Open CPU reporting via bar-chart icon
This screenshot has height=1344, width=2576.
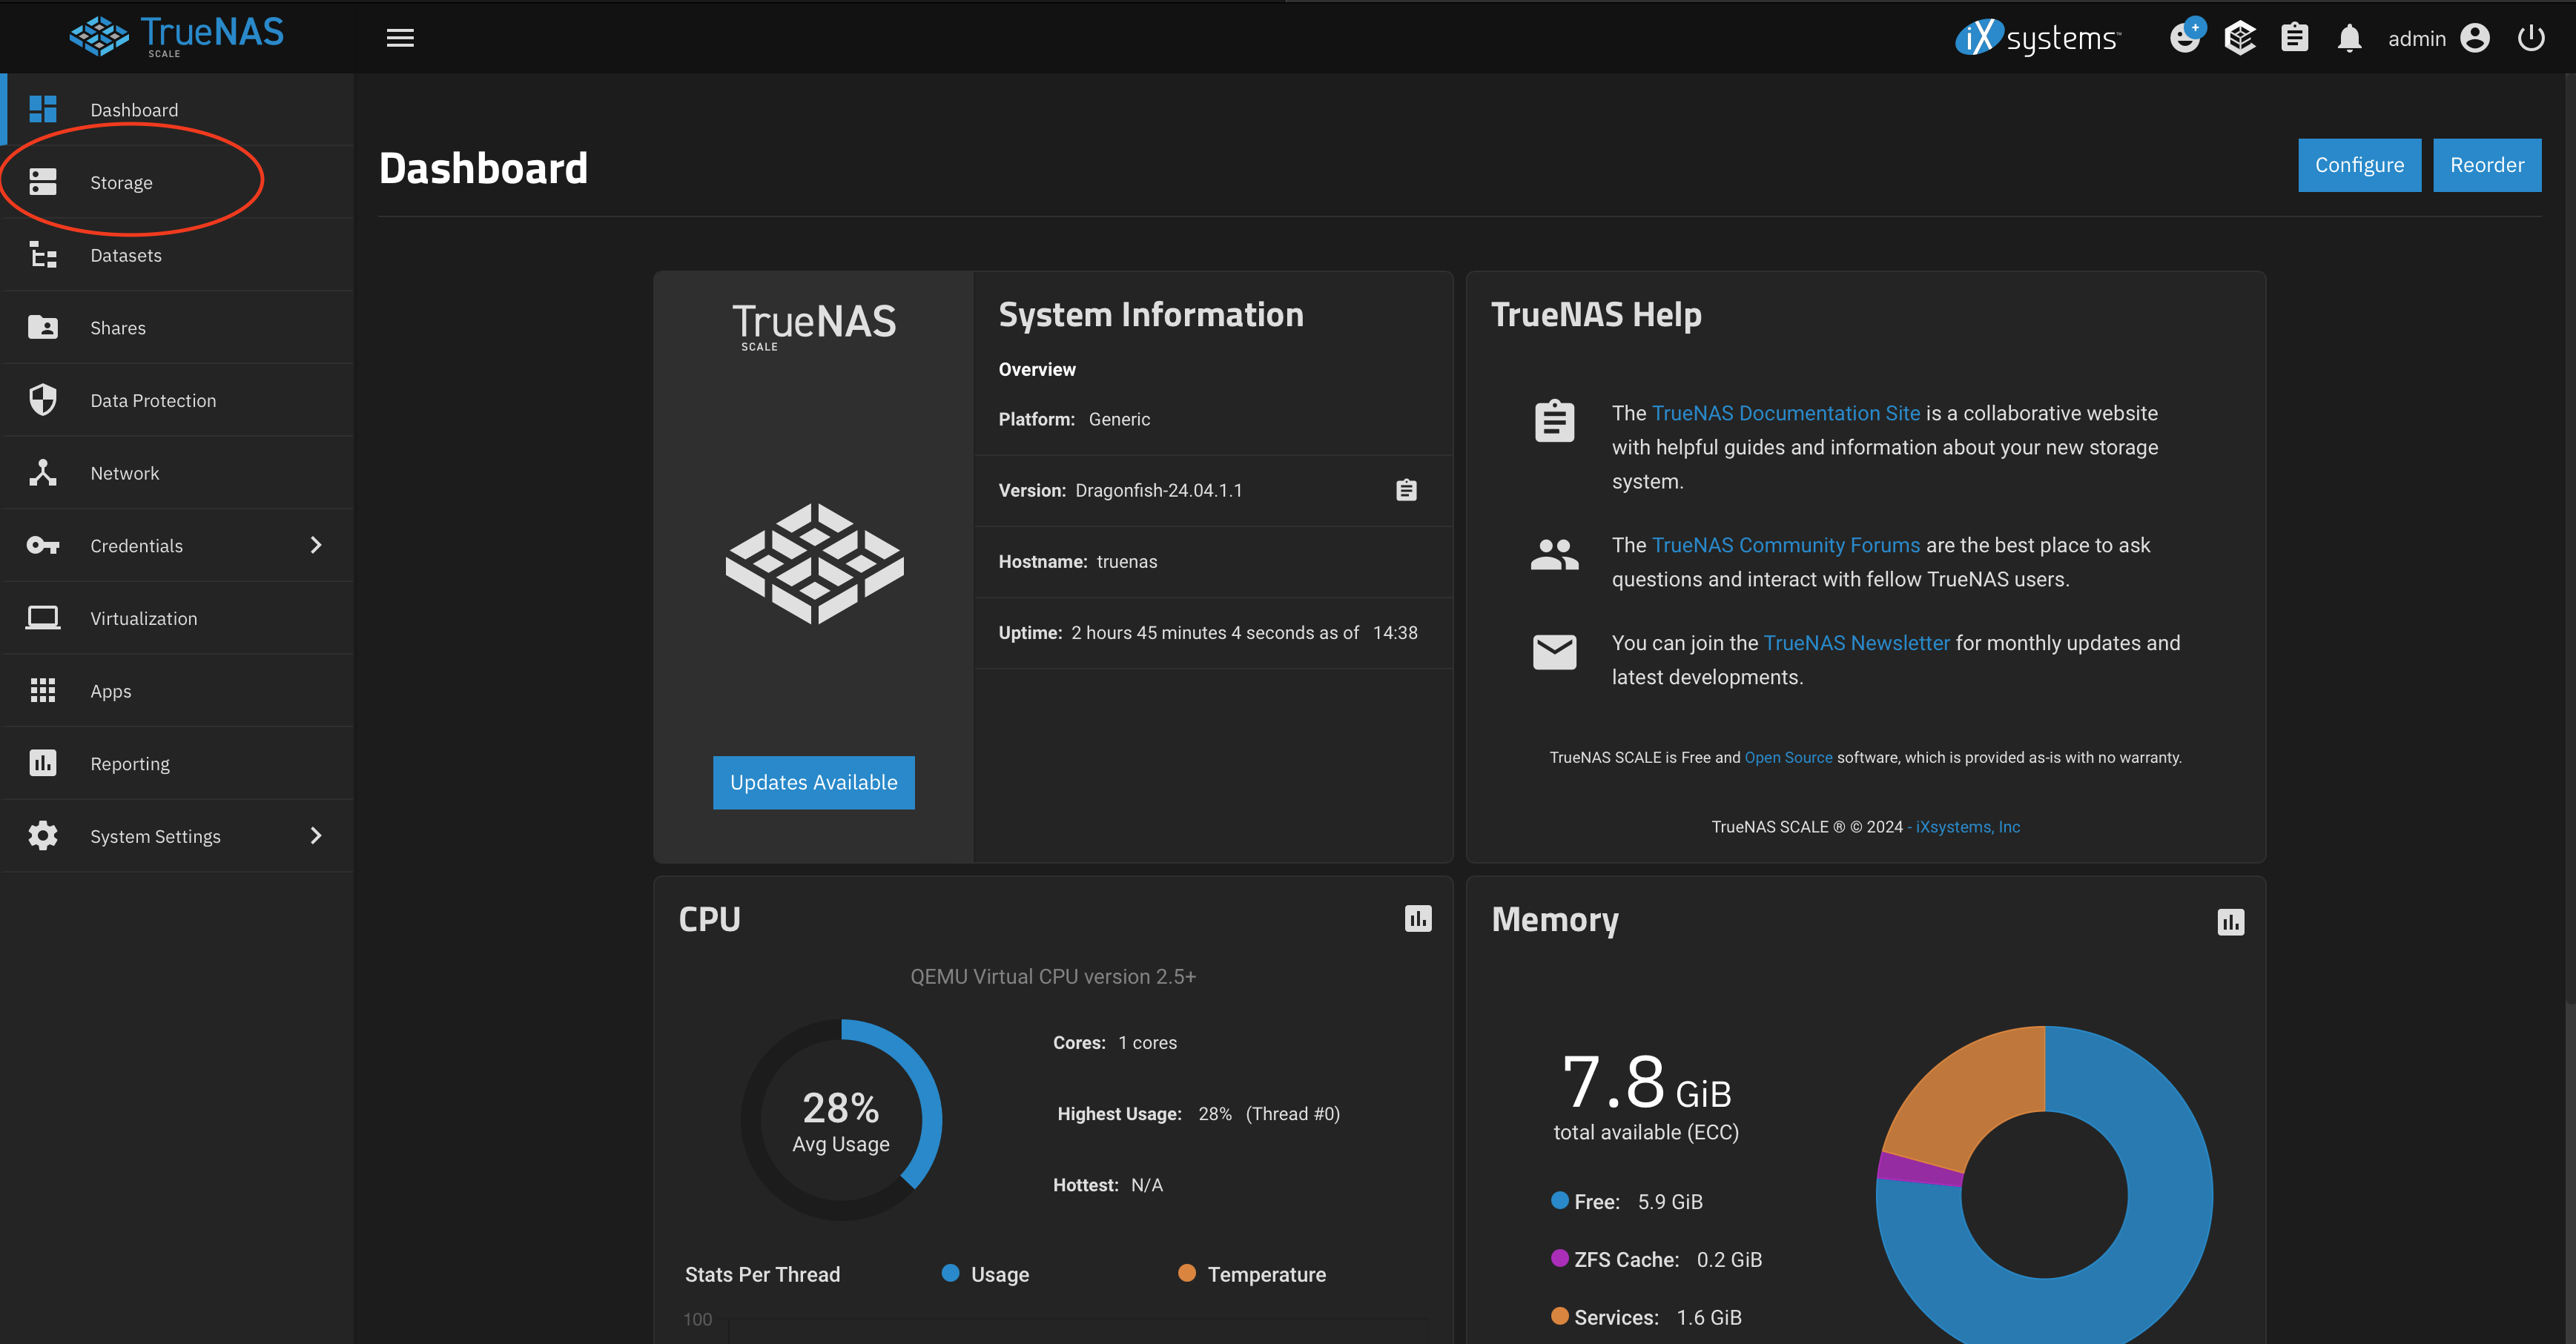point(1419,919)
